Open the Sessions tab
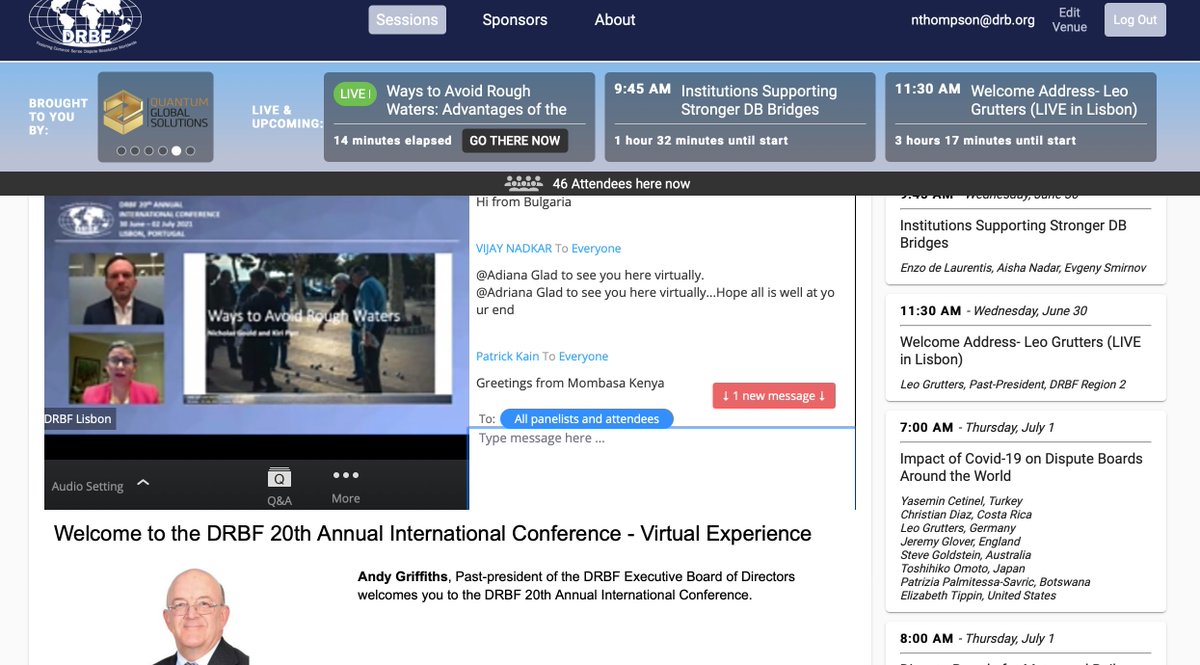 coord(407,20)
